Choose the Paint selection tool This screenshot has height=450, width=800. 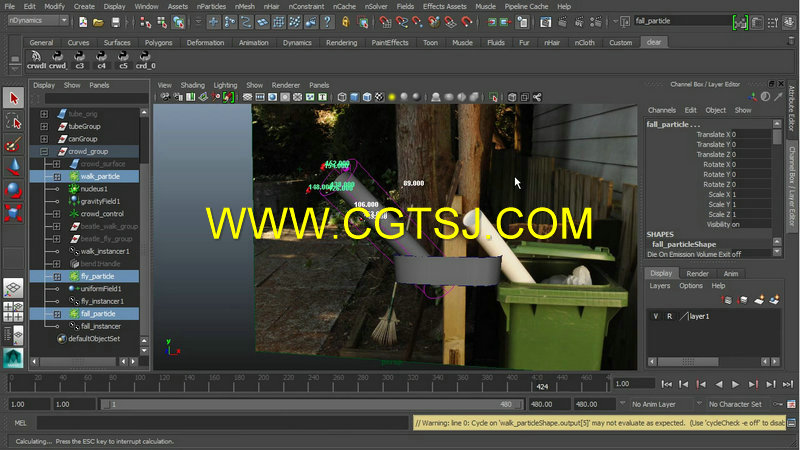(13, 145)
